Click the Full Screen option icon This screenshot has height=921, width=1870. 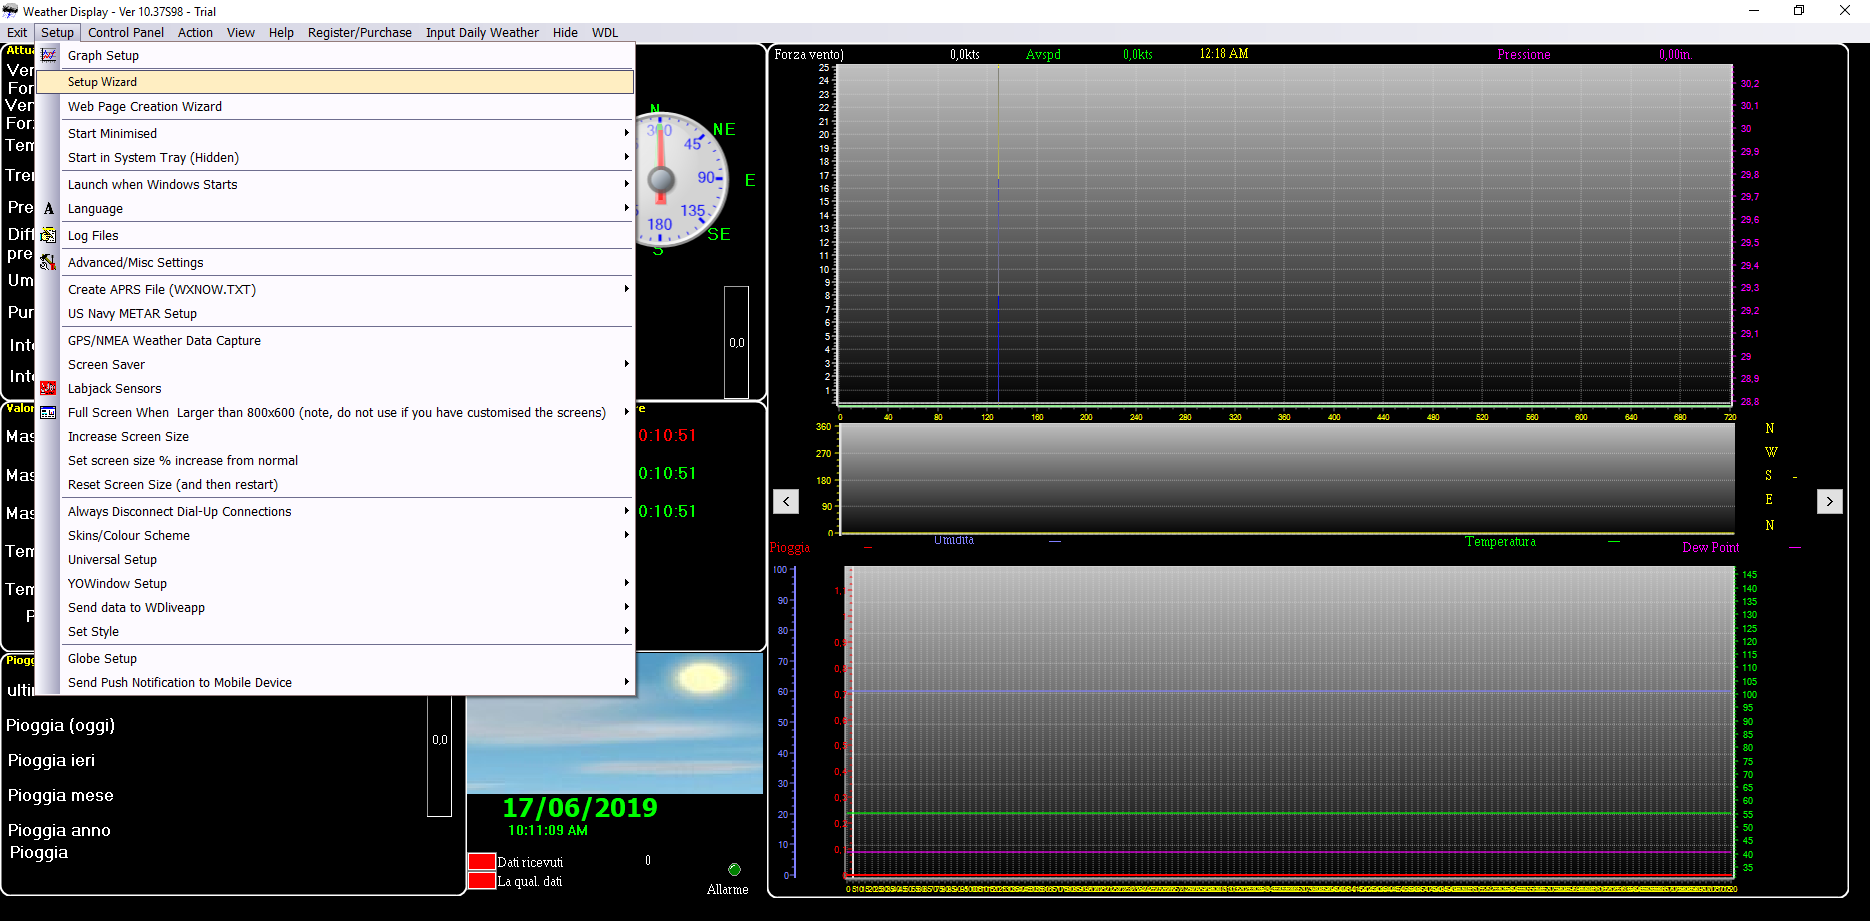48,413
